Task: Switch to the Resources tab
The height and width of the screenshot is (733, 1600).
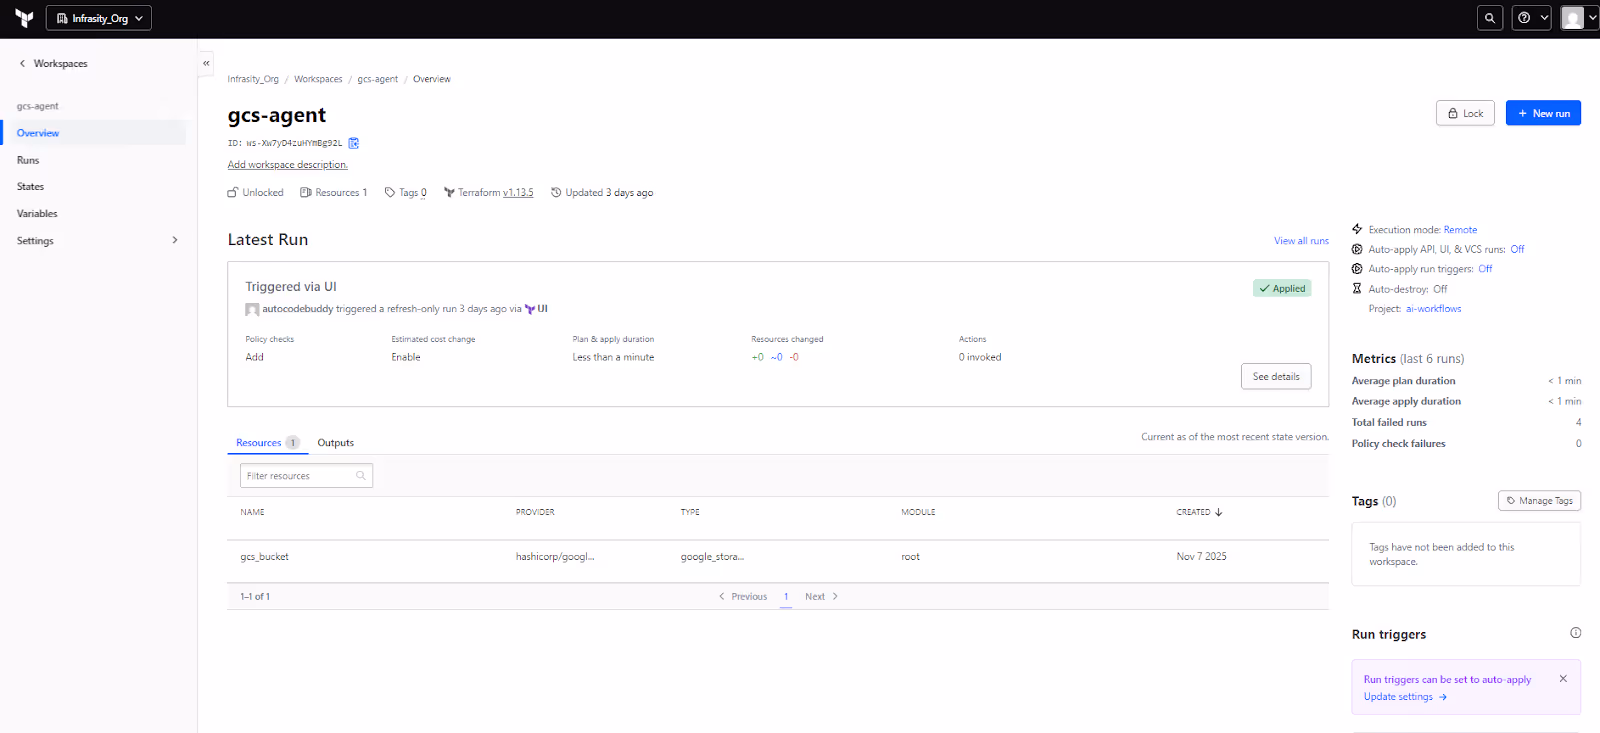Action: pos(267,443)
